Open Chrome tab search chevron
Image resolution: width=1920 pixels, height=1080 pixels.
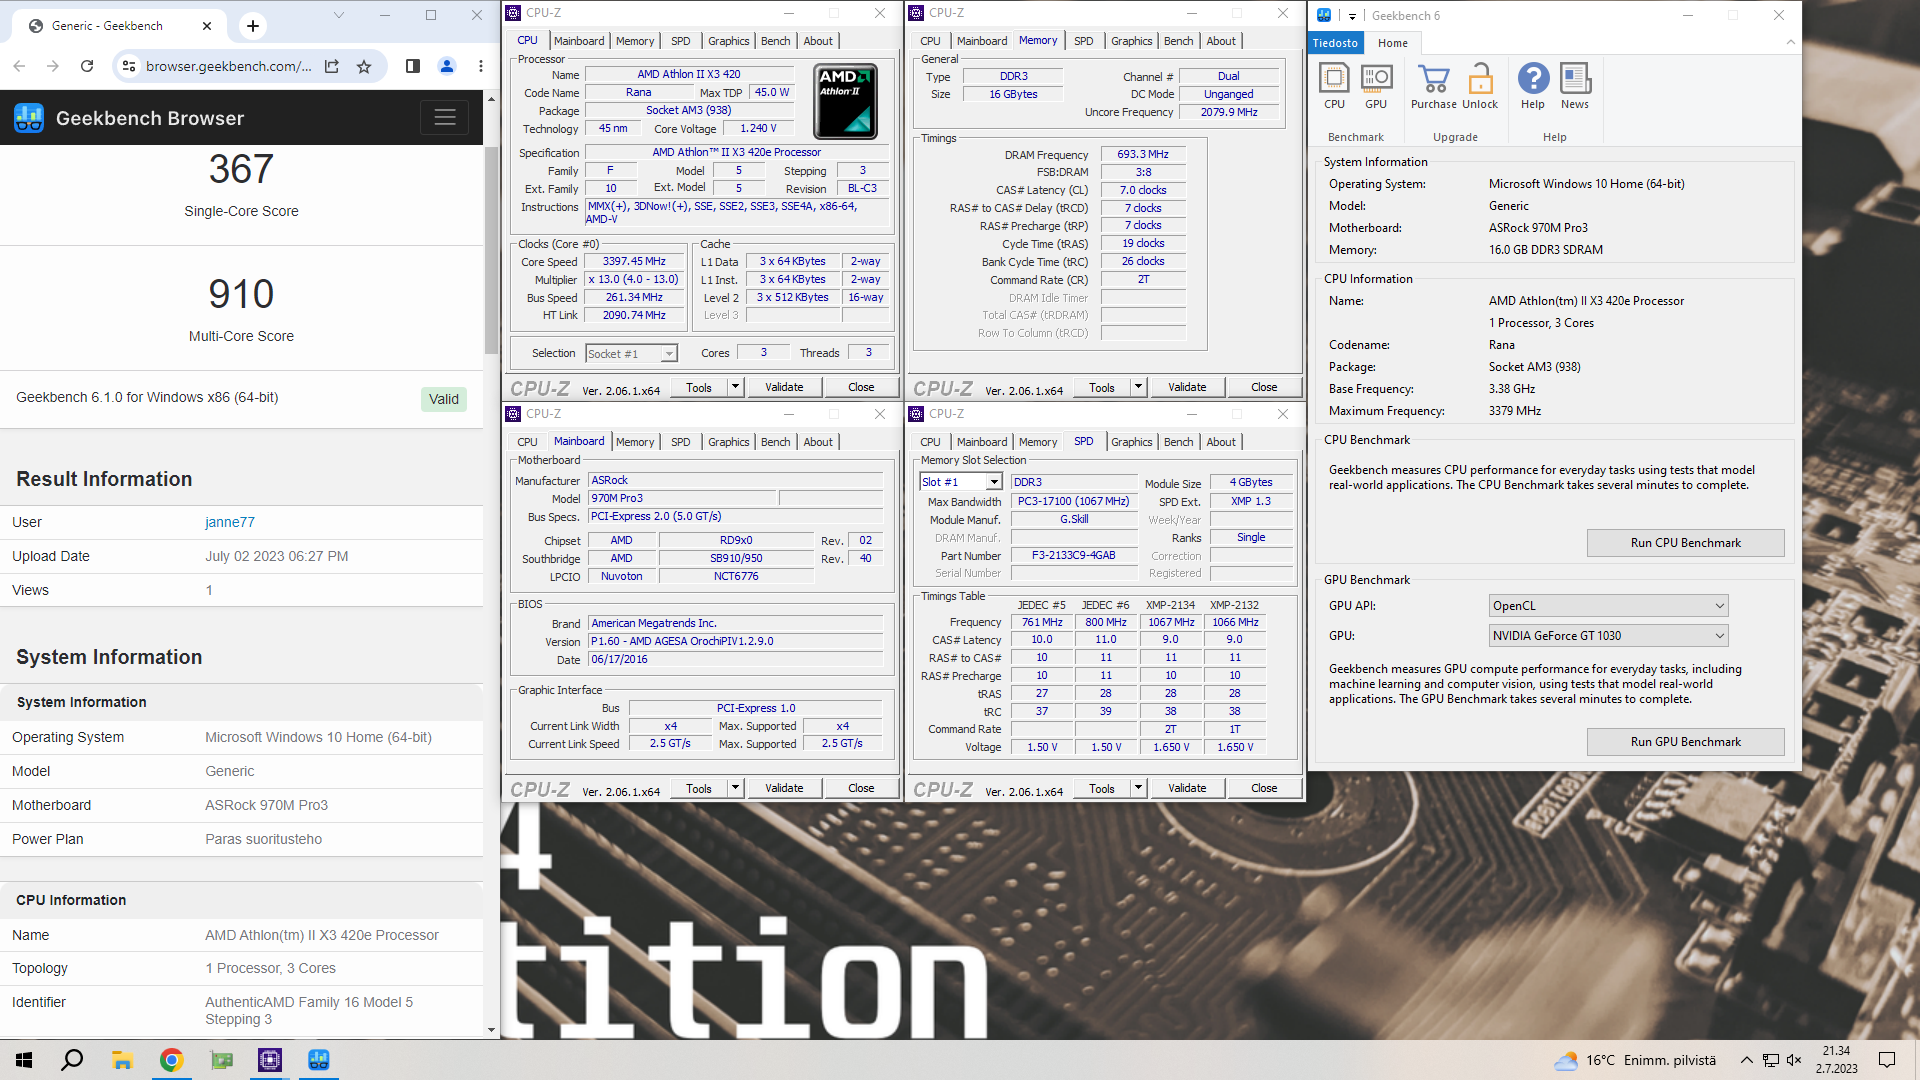coord(338,15)
